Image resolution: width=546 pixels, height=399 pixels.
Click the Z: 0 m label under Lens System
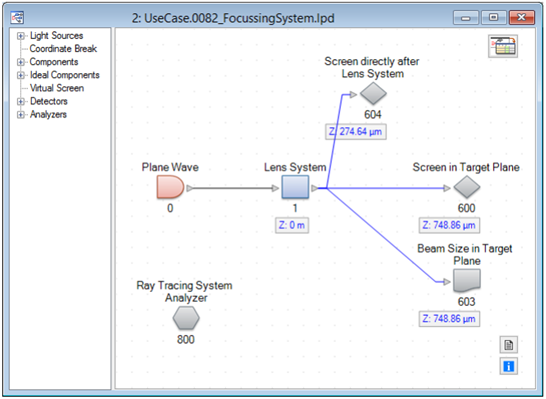click(x=292, y=225)
